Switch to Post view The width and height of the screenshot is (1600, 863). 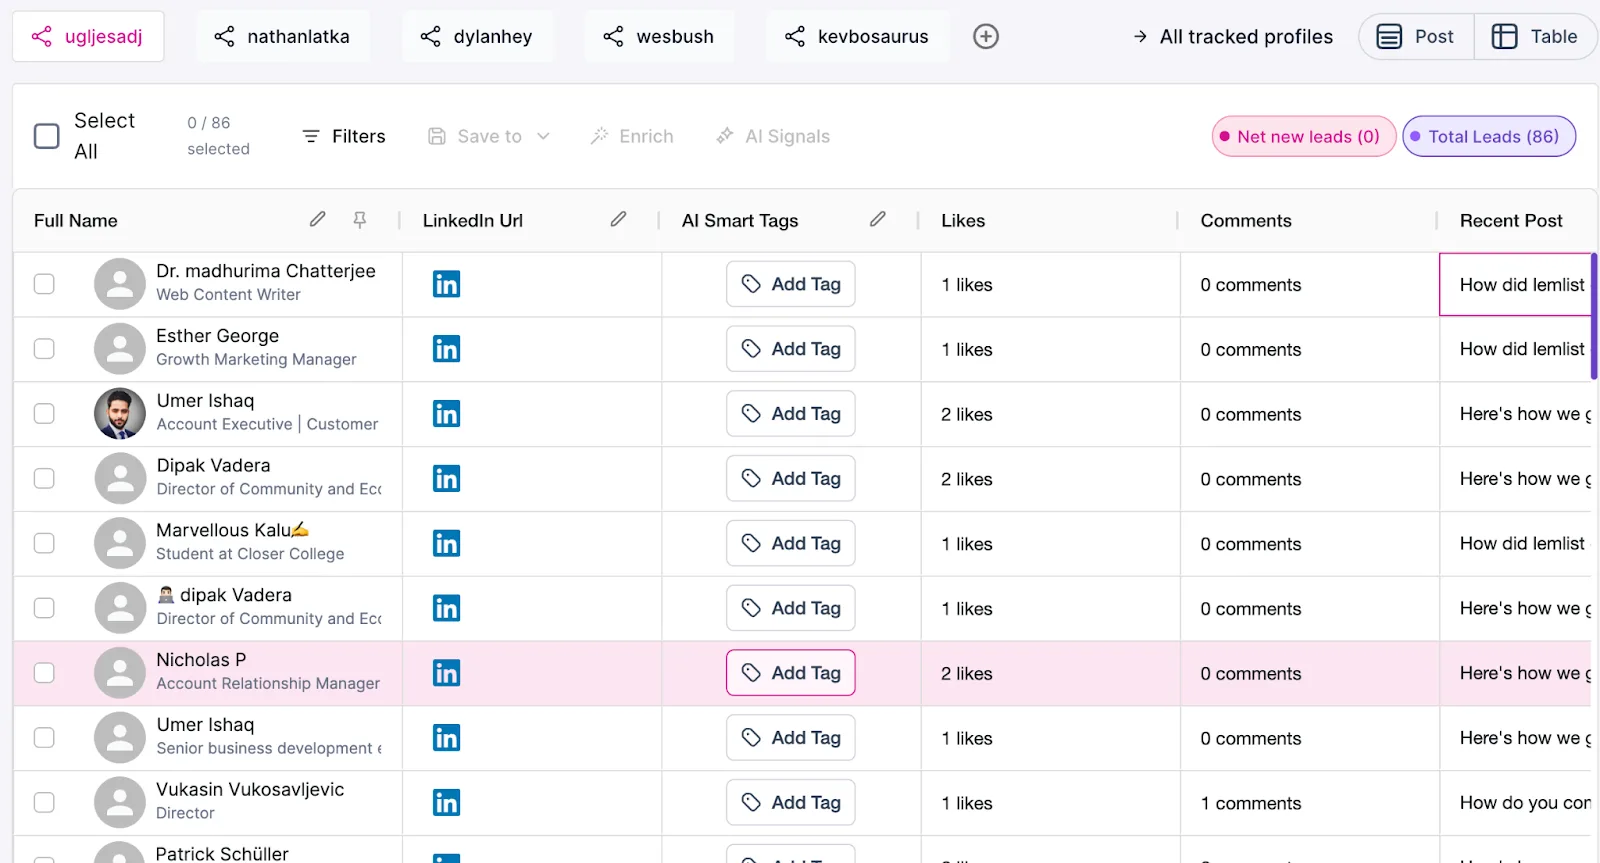pyautogui.click(x=1416, y=37)
